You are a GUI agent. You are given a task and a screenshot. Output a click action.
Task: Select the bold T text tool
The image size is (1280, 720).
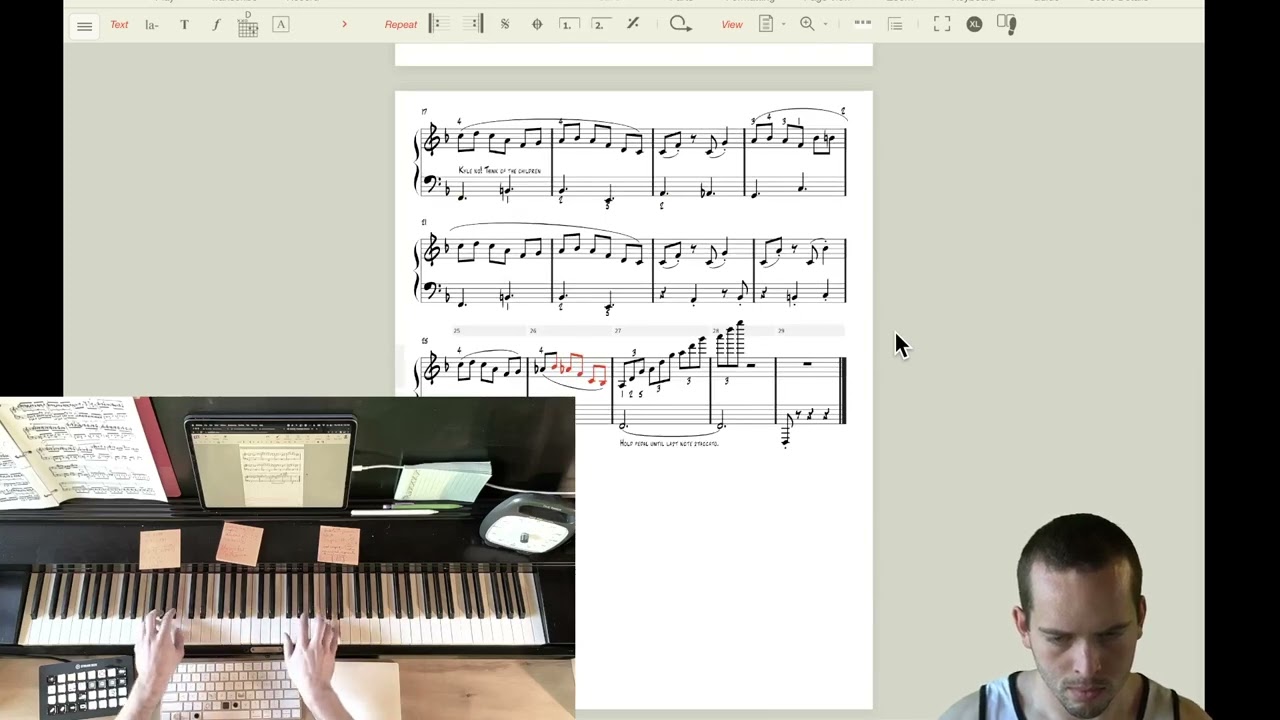coord(184,25)
